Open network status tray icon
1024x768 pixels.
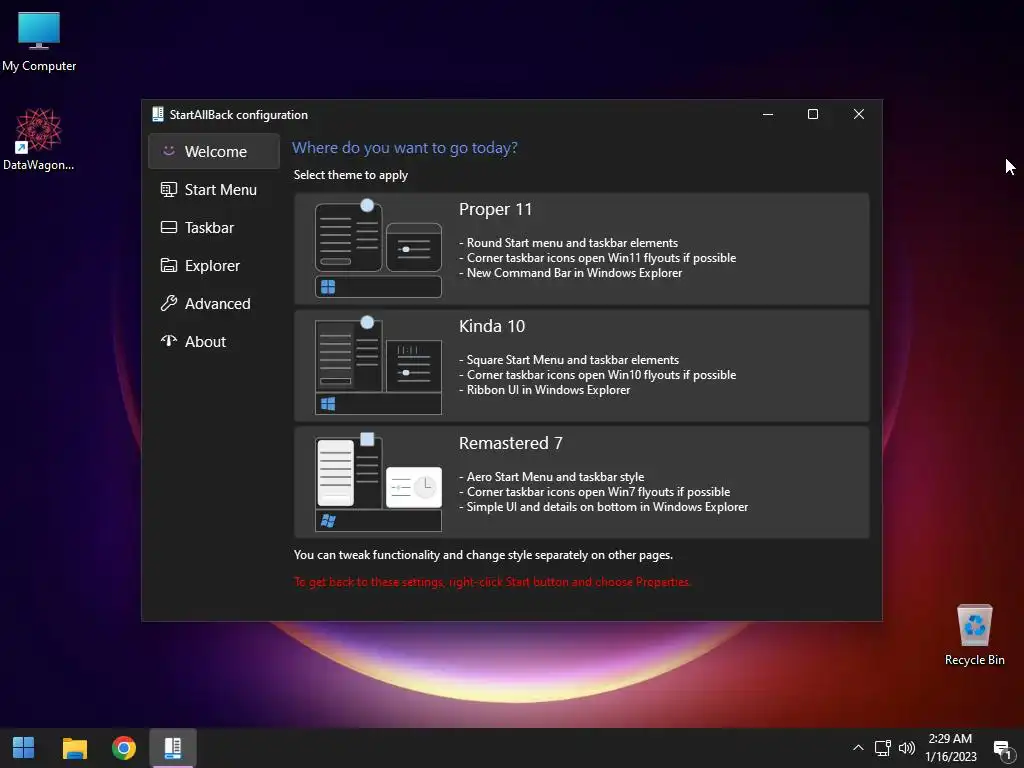click(883, 748)
